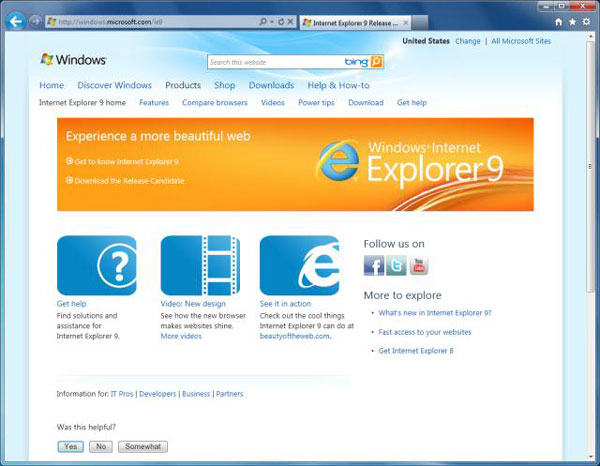Open Help & How-to navigation item
The width and height of the screenshot is (600, 466).
click(x=338, y=85)
